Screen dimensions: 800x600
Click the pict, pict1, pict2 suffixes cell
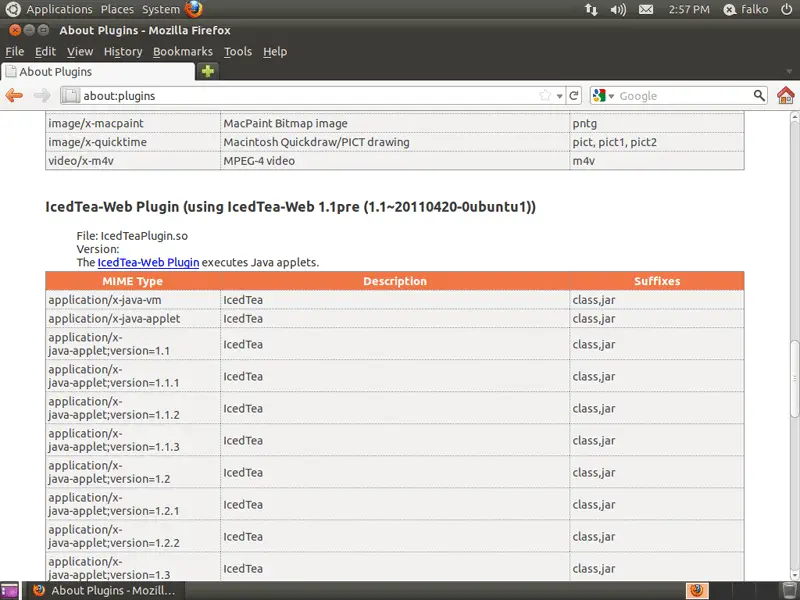657,142
